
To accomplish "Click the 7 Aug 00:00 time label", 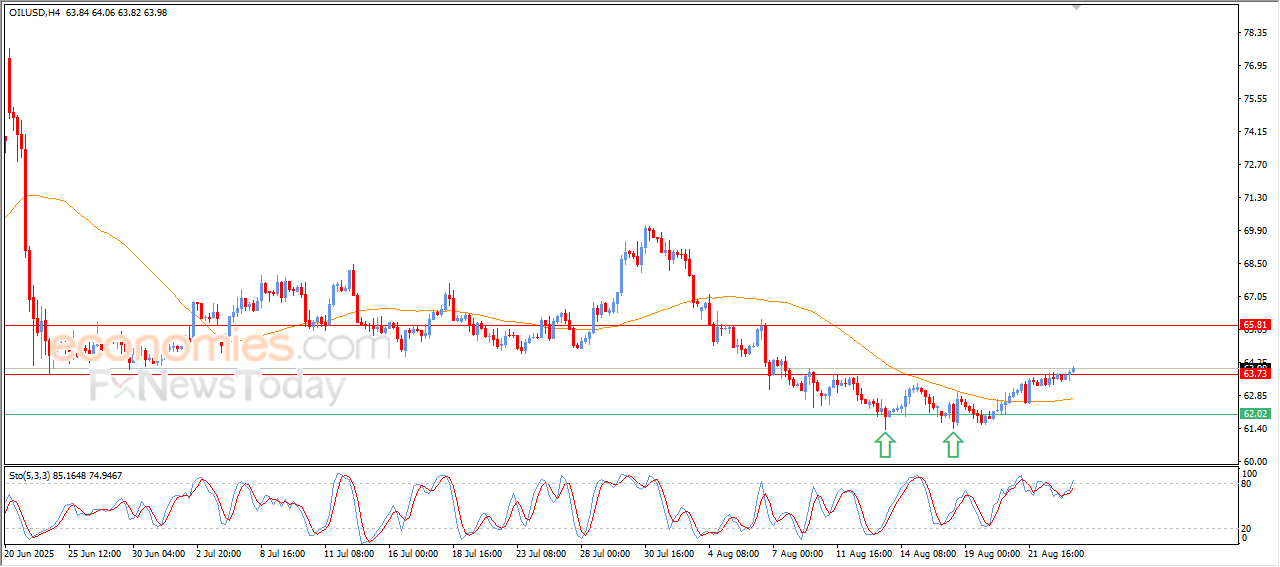I will click(x=797, y=553).
